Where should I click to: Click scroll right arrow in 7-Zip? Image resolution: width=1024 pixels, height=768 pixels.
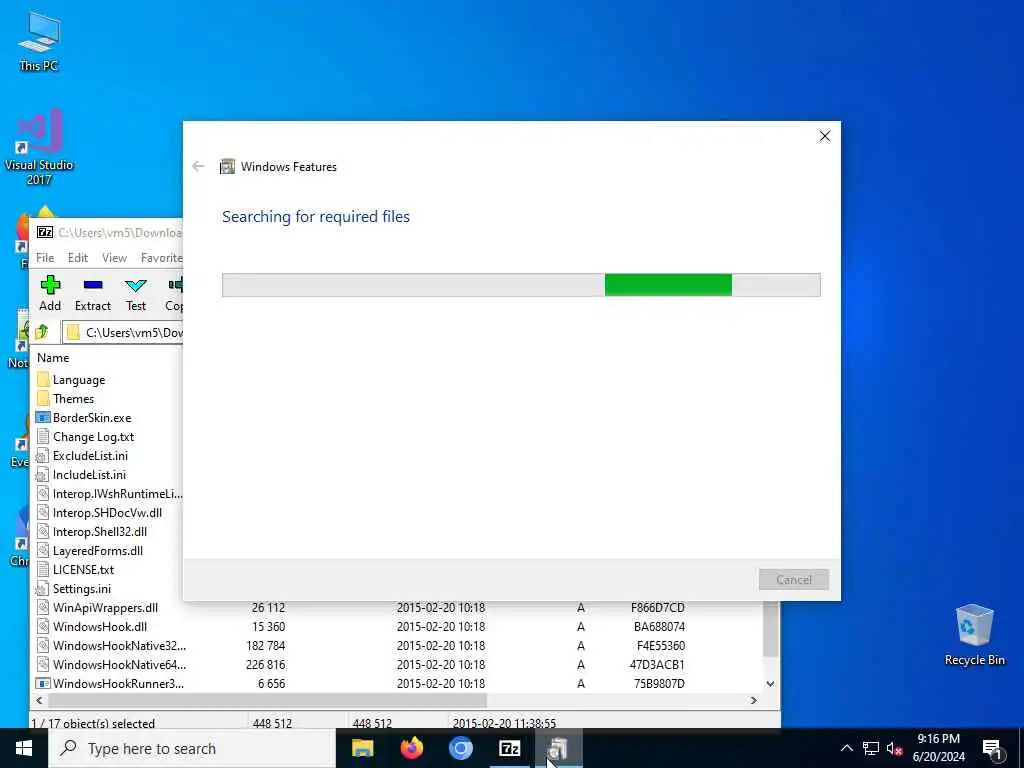click(754, 700)
